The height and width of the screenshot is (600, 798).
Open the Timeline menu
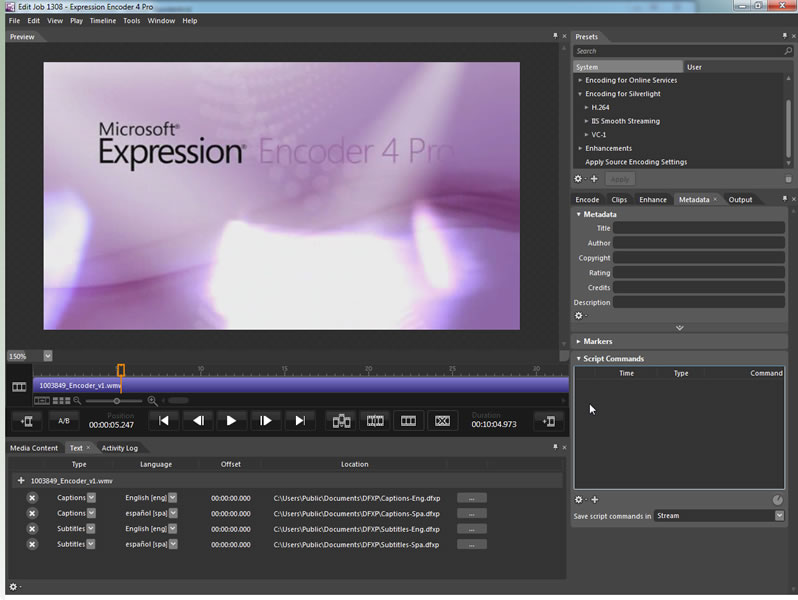103,21
